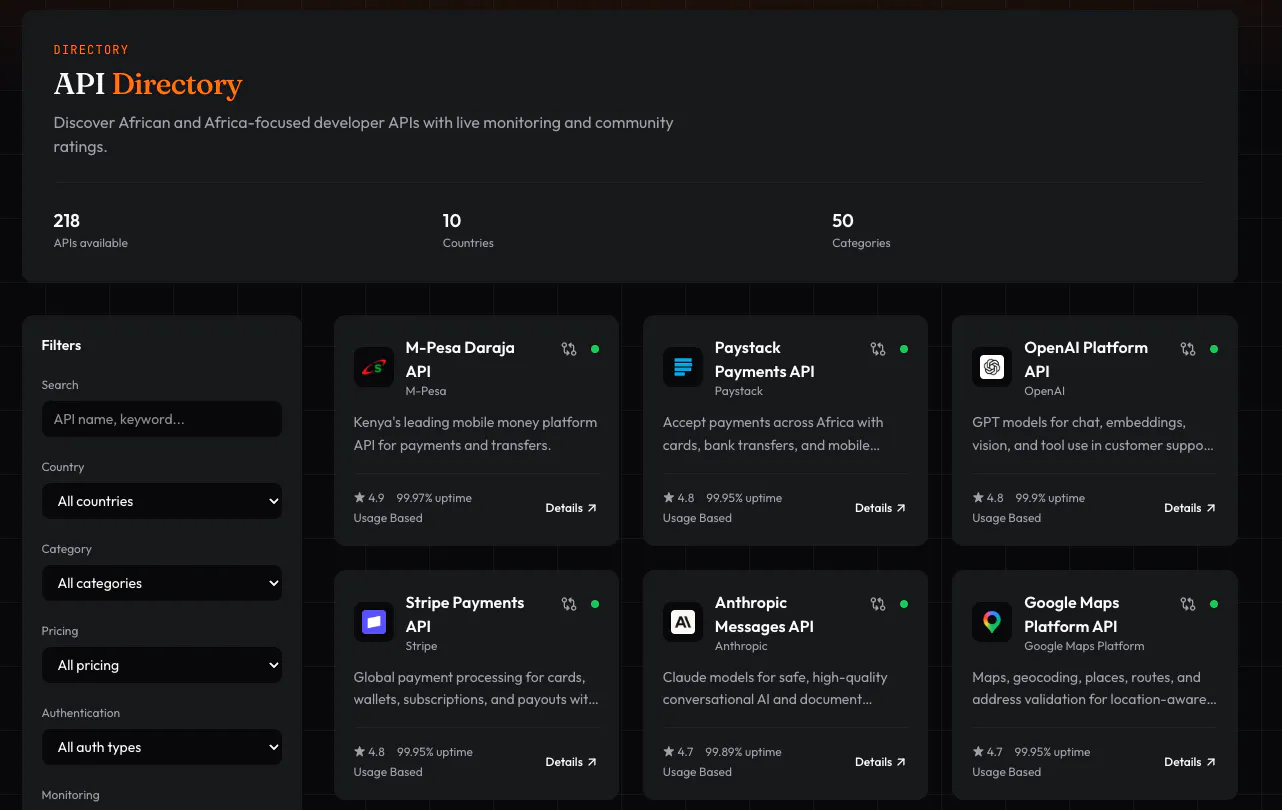This screenshot has height=810, width=1282.
Task: Open Details for Google Maps Platform API
Action: coord(1190,762)
